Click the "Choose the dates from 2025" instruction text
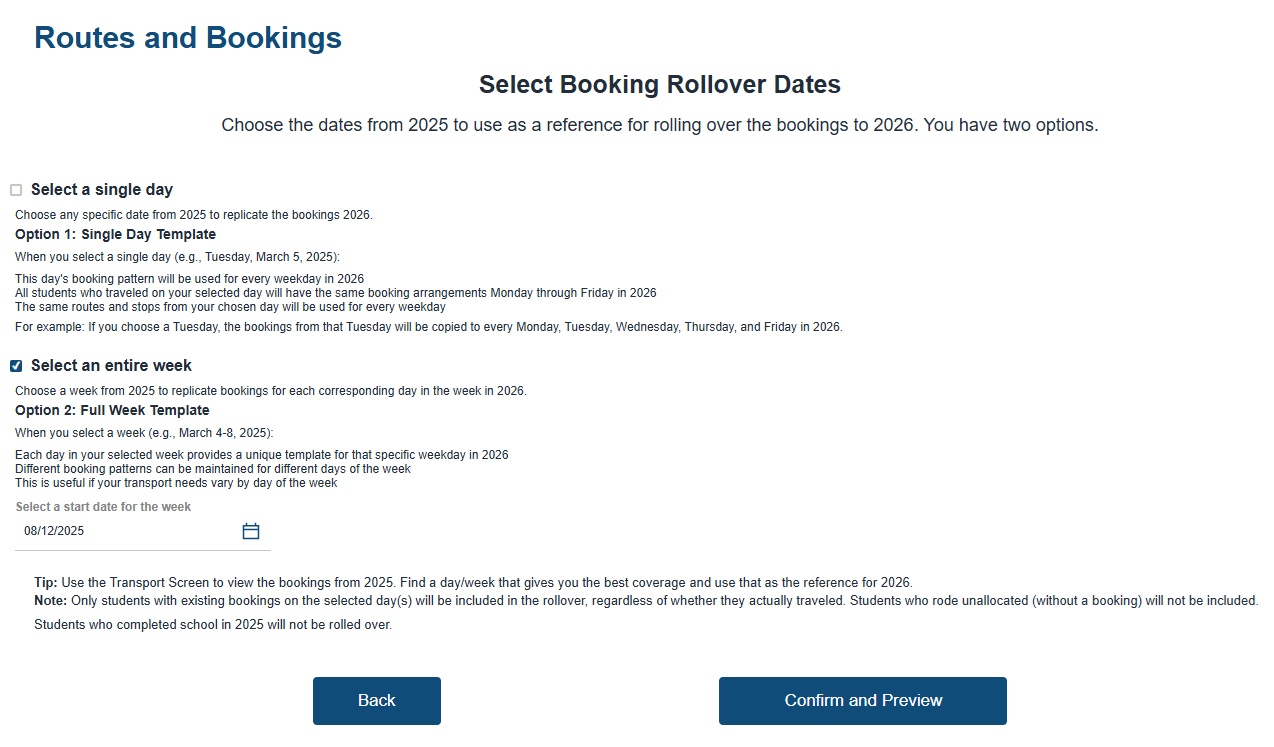The width and height of the screenshot is (1274, 747). (659, 126)
